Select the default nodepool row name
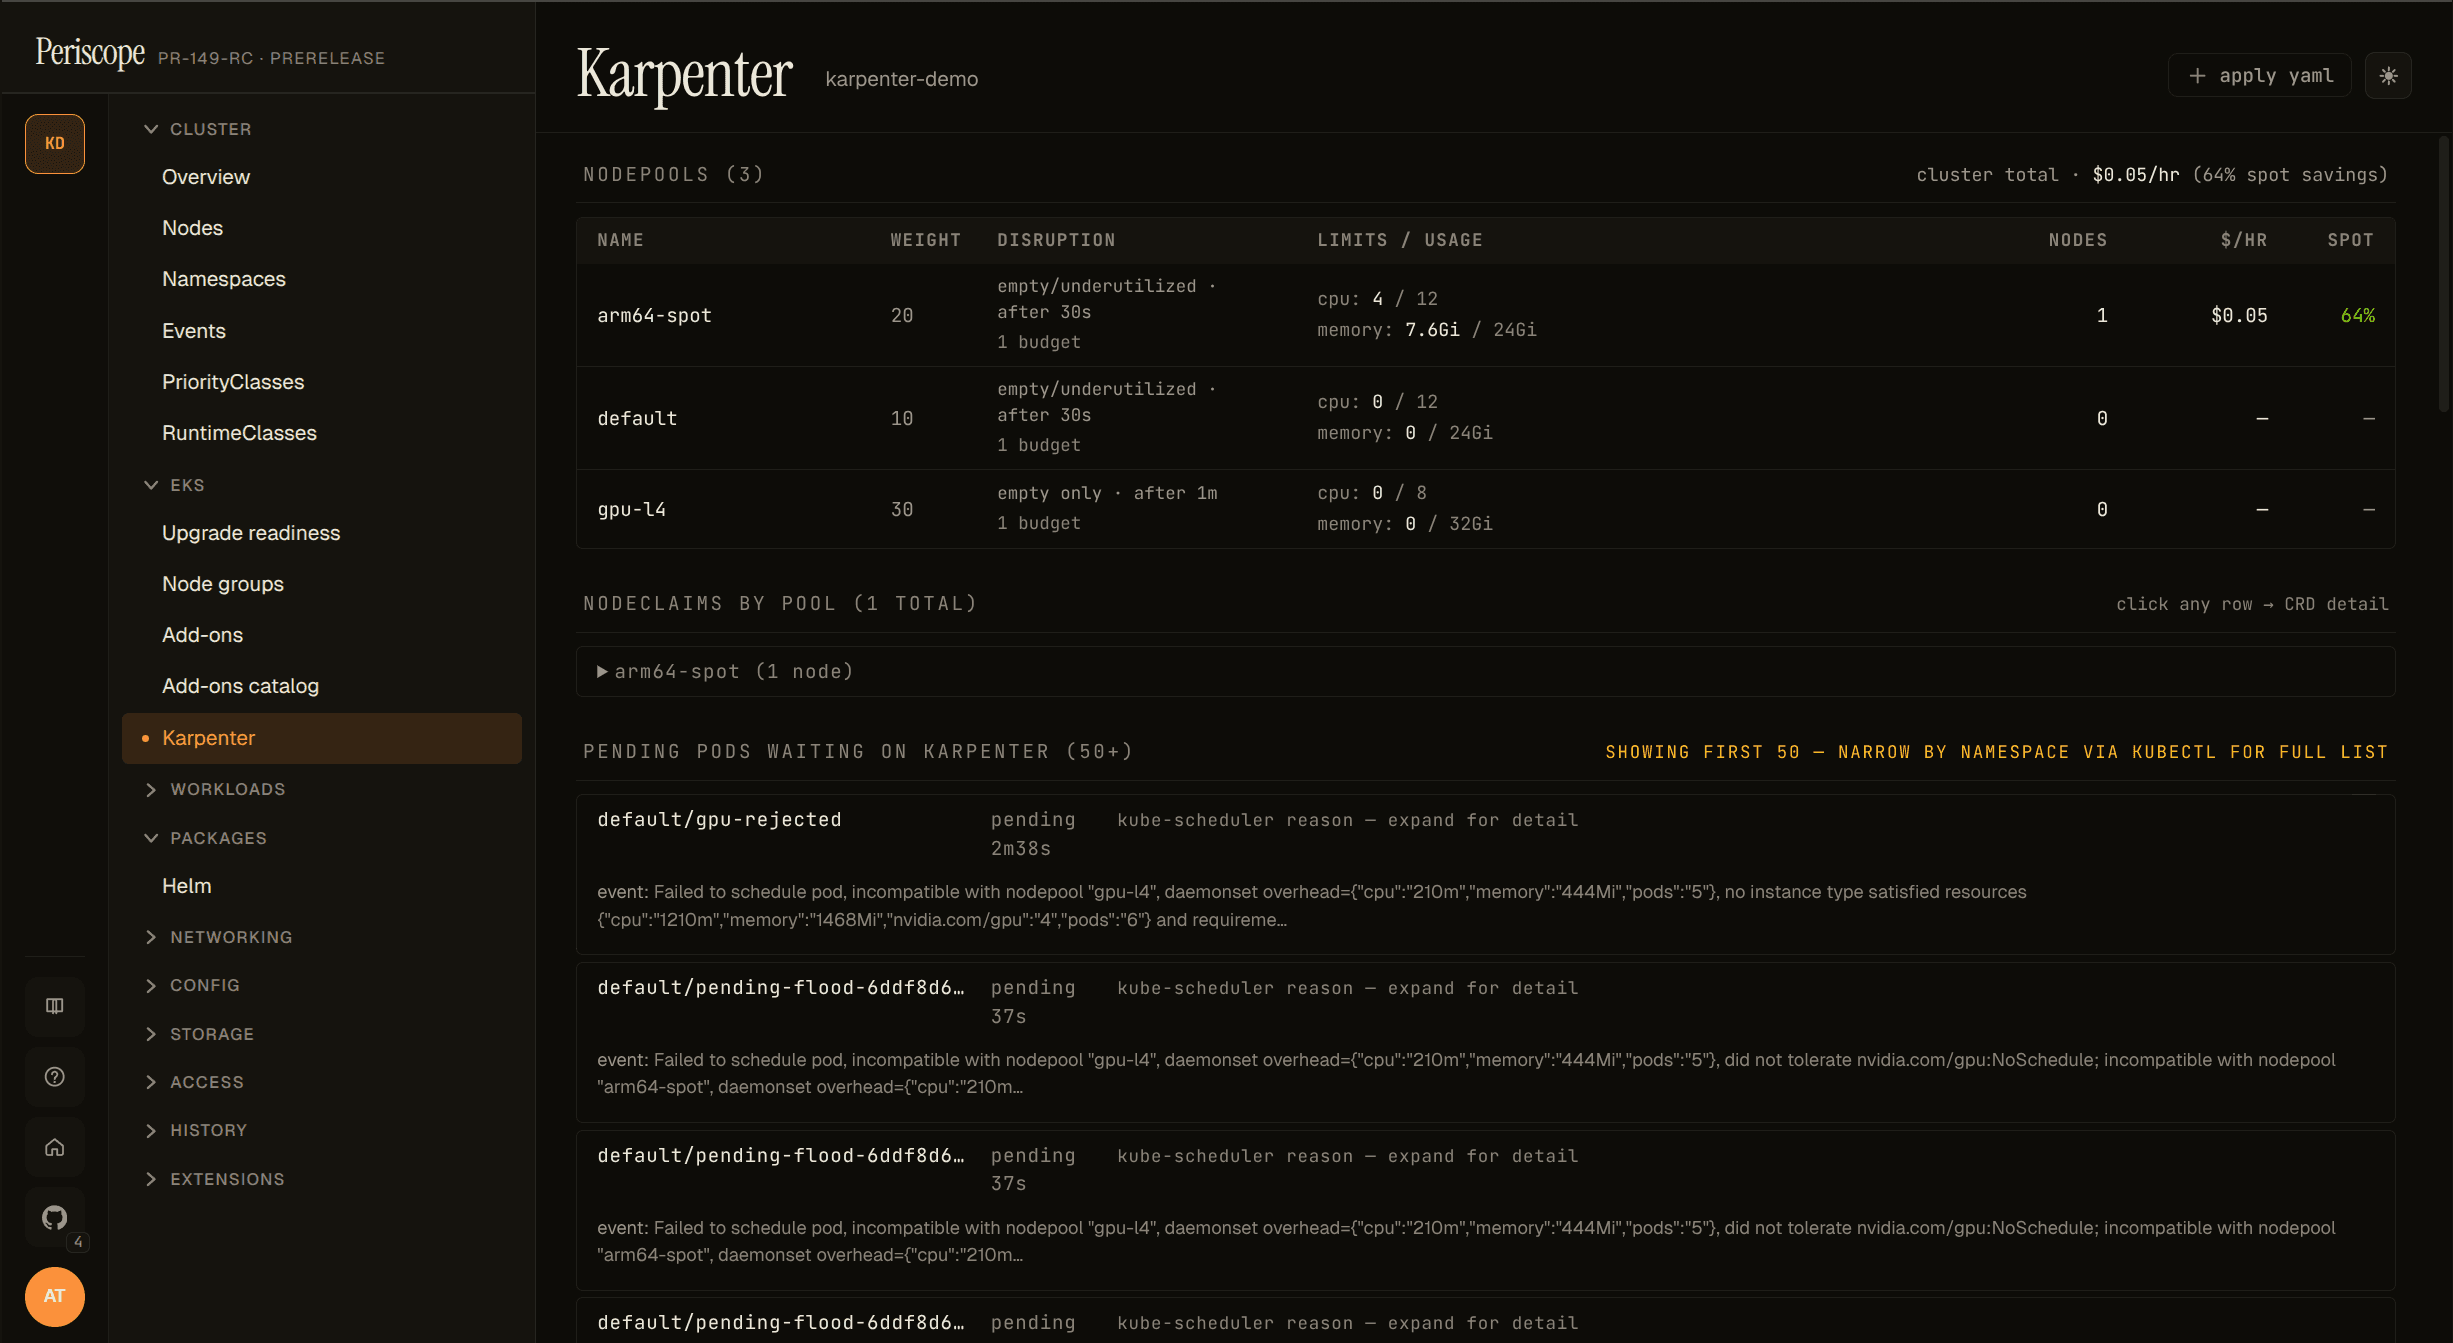 (637, 419)
